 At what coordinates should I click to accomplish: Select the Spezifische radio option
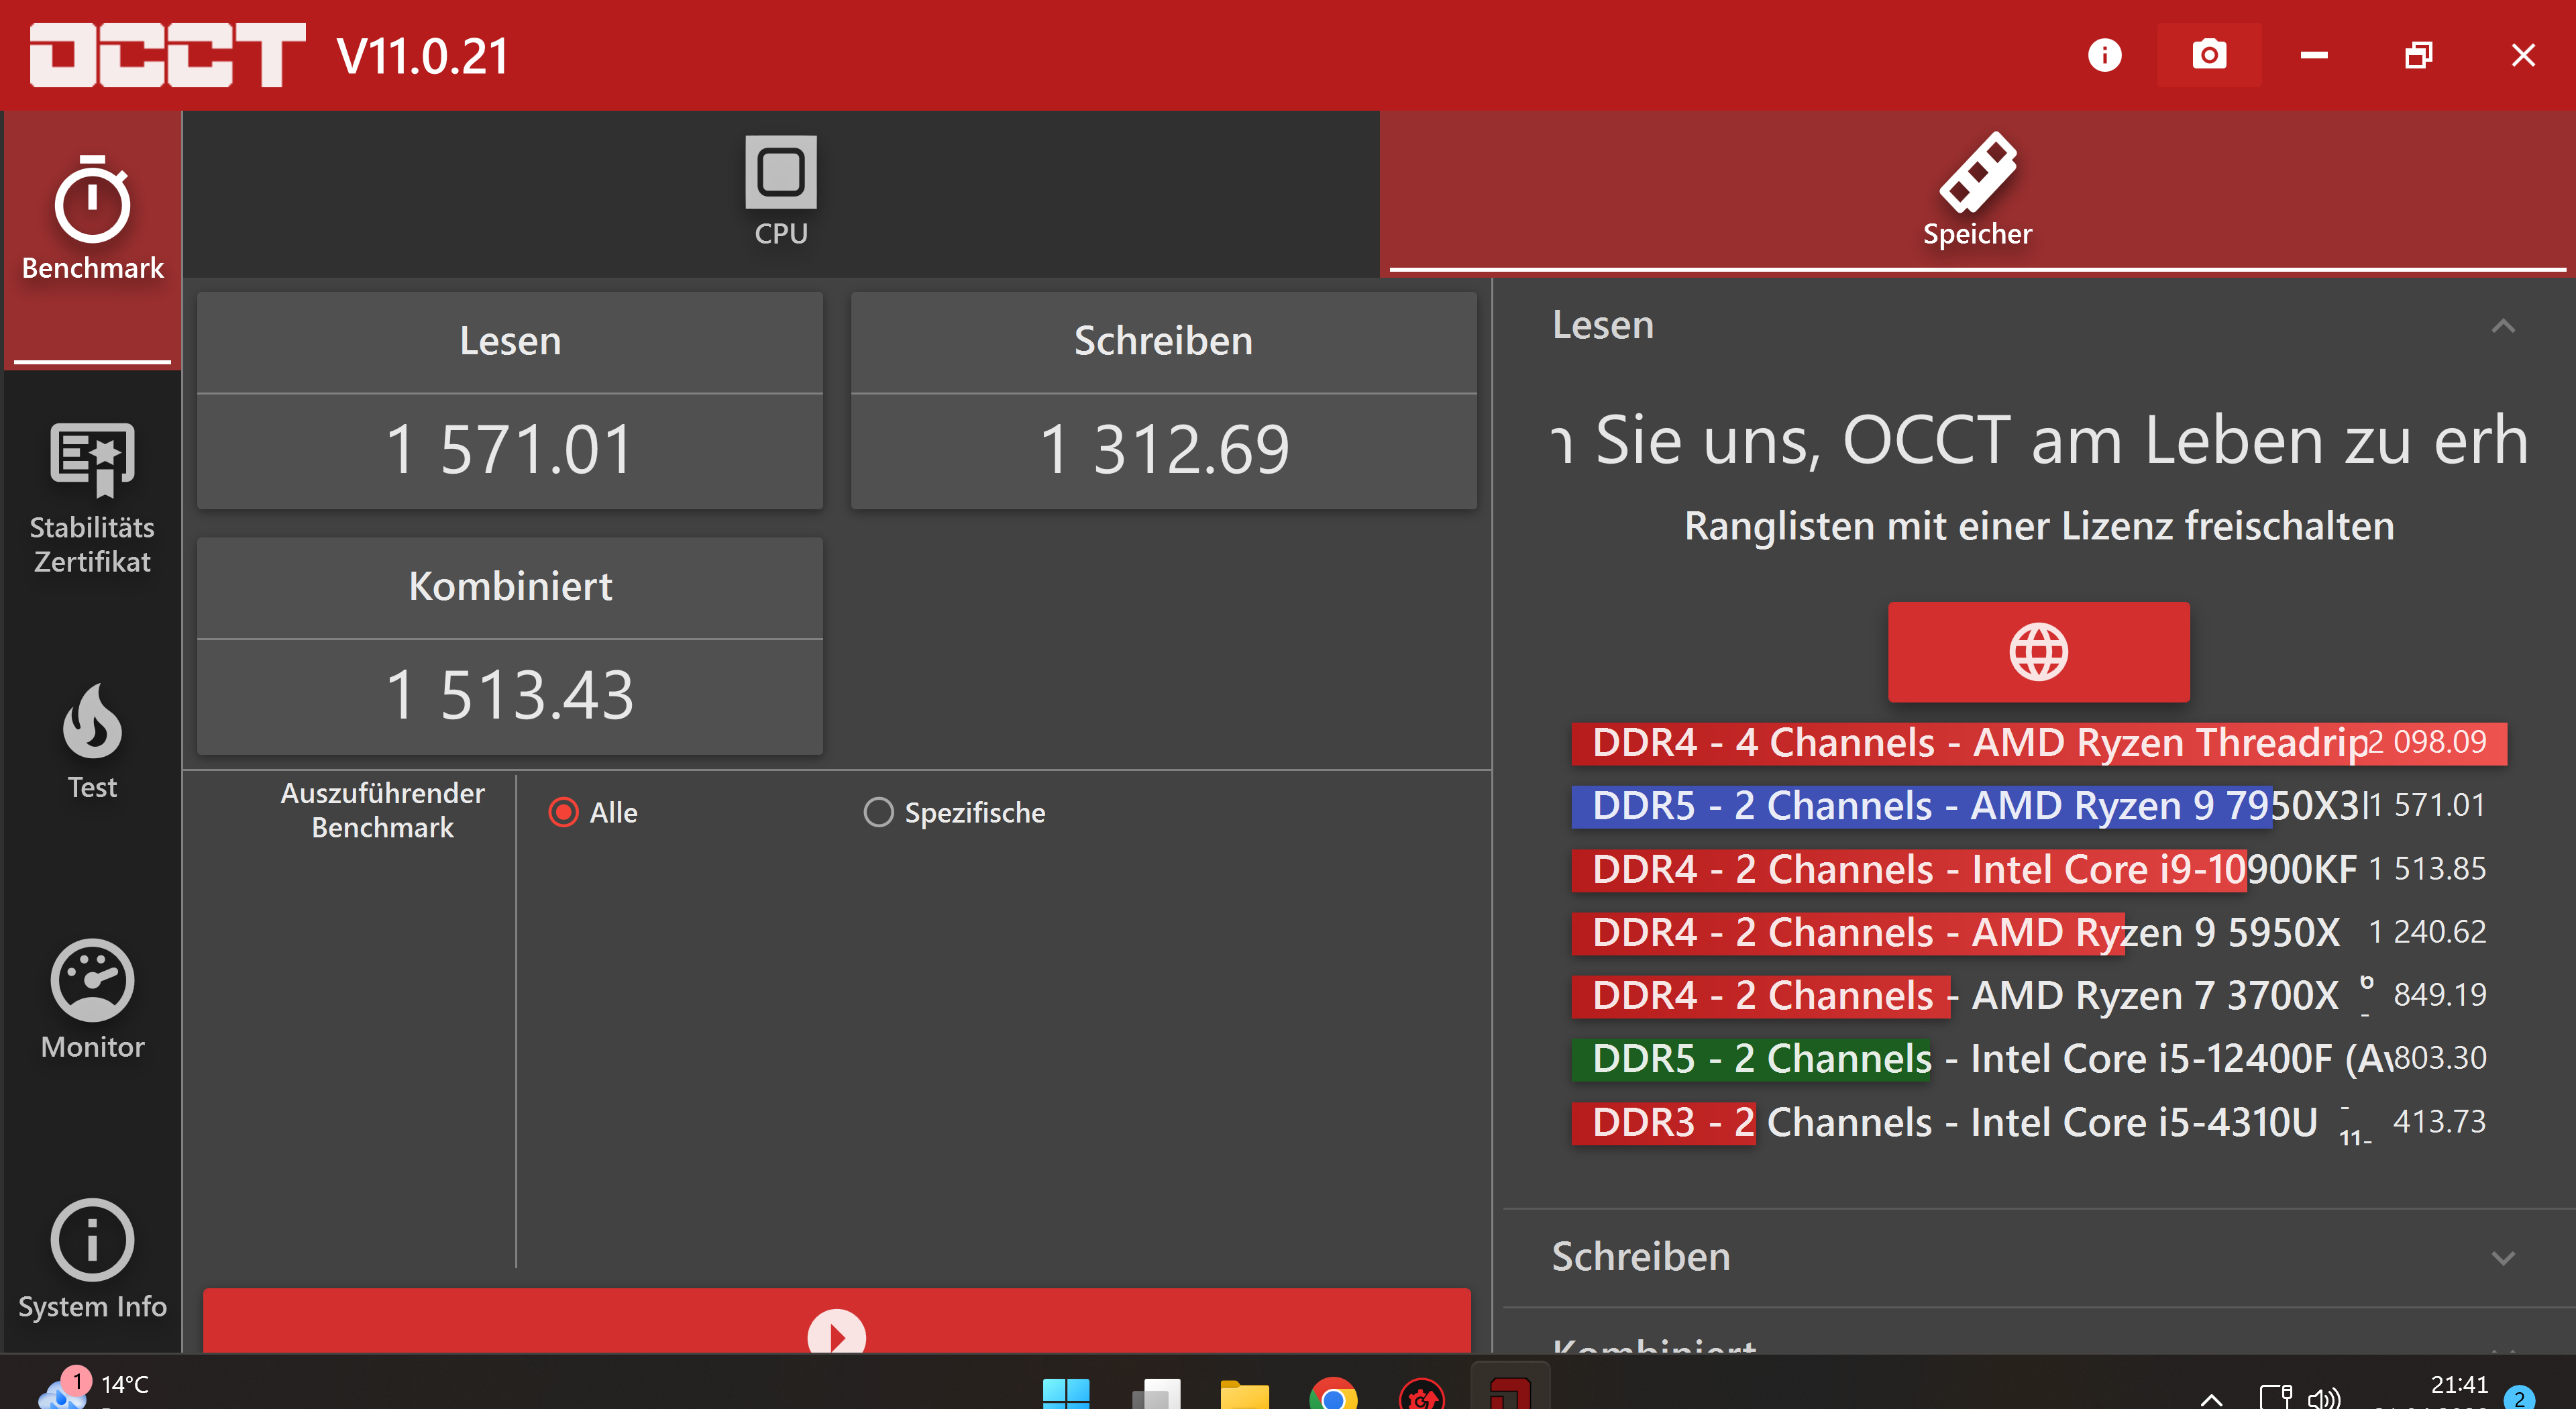click(x=878, y=812)
